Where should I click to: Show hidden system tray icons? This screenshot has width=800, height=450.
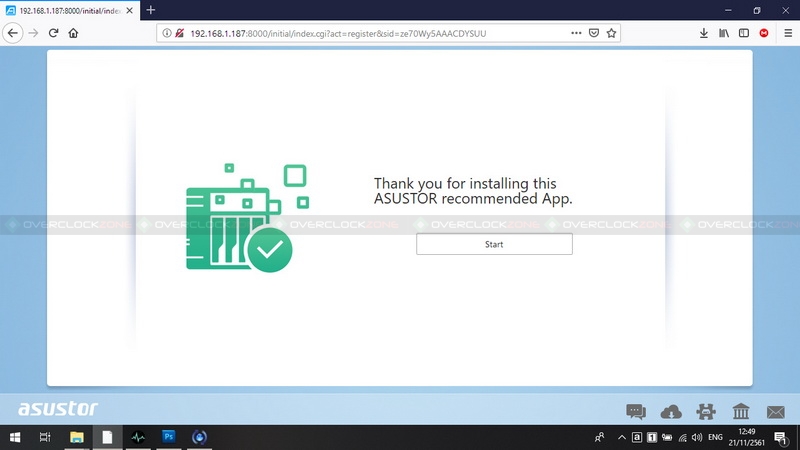(622, 437)
